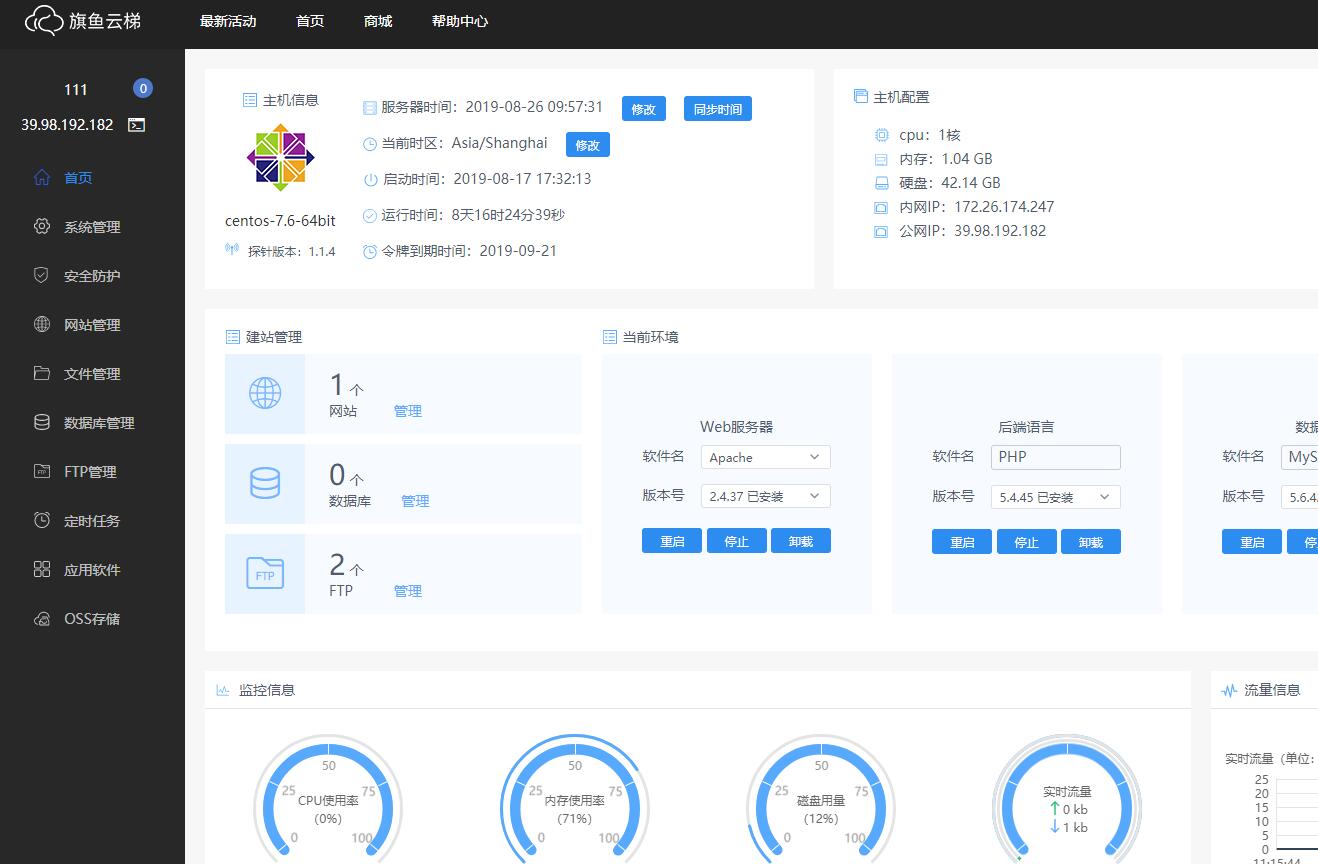Screen dimensions: 1318x864
Task: Open 帮助中心 from the top menu
Action: 459,20
